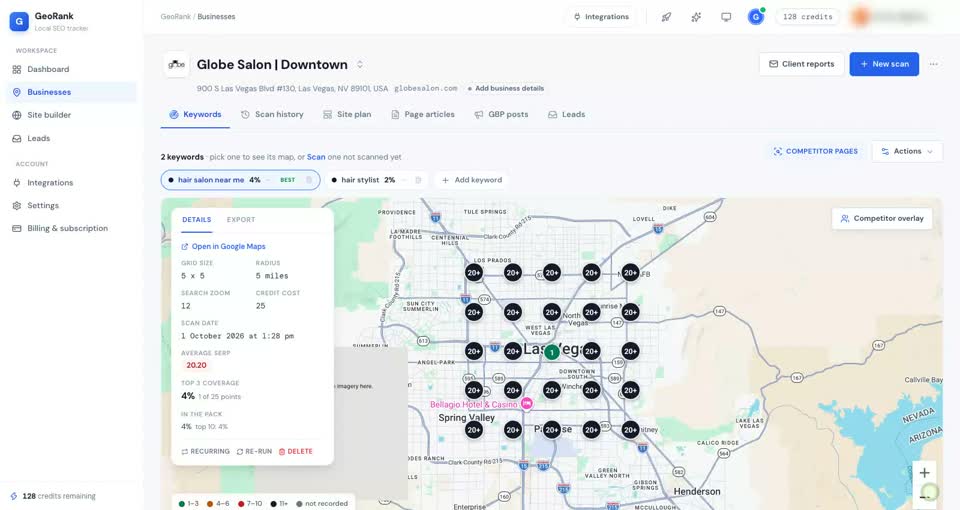This screenshot has width=960, height=510.
Task: Click the Globe Salon business logo thumbnail
Action: pyautogui.click(x=176, y=64)
